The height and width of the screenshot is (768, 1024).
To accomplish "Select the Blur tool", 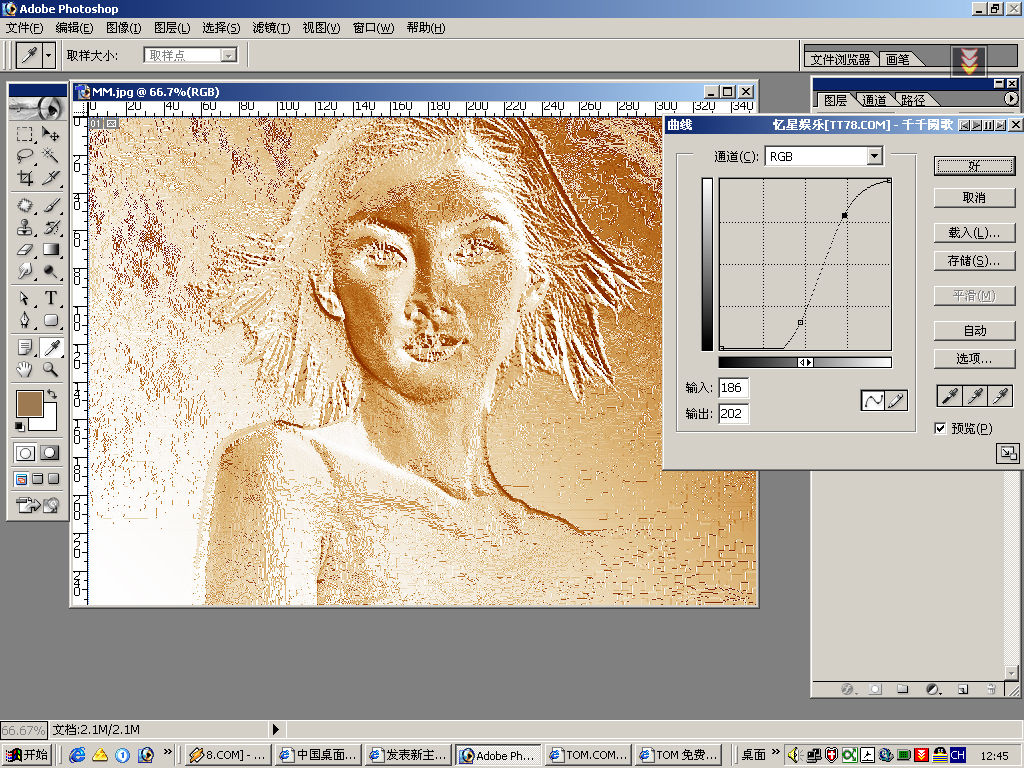I will pos(25,270).
